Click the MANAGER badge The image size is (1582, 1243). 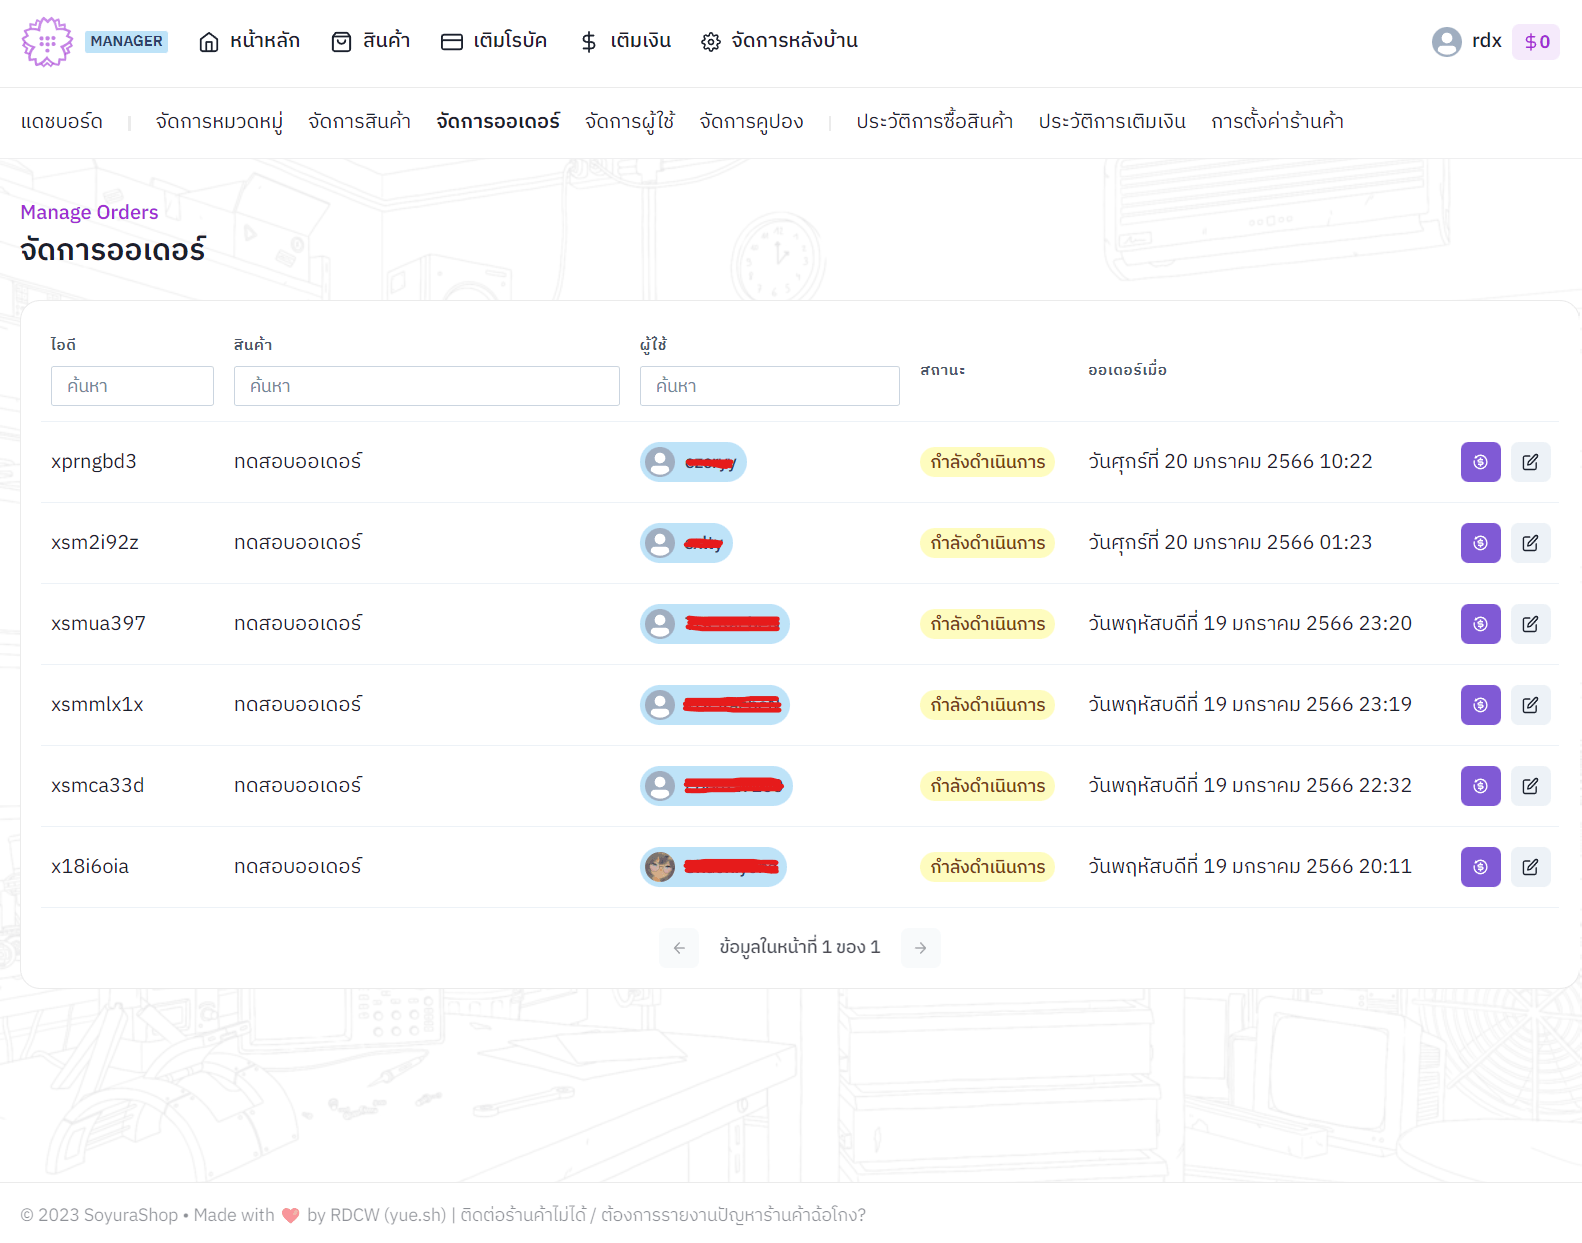[x=126, y=41]
